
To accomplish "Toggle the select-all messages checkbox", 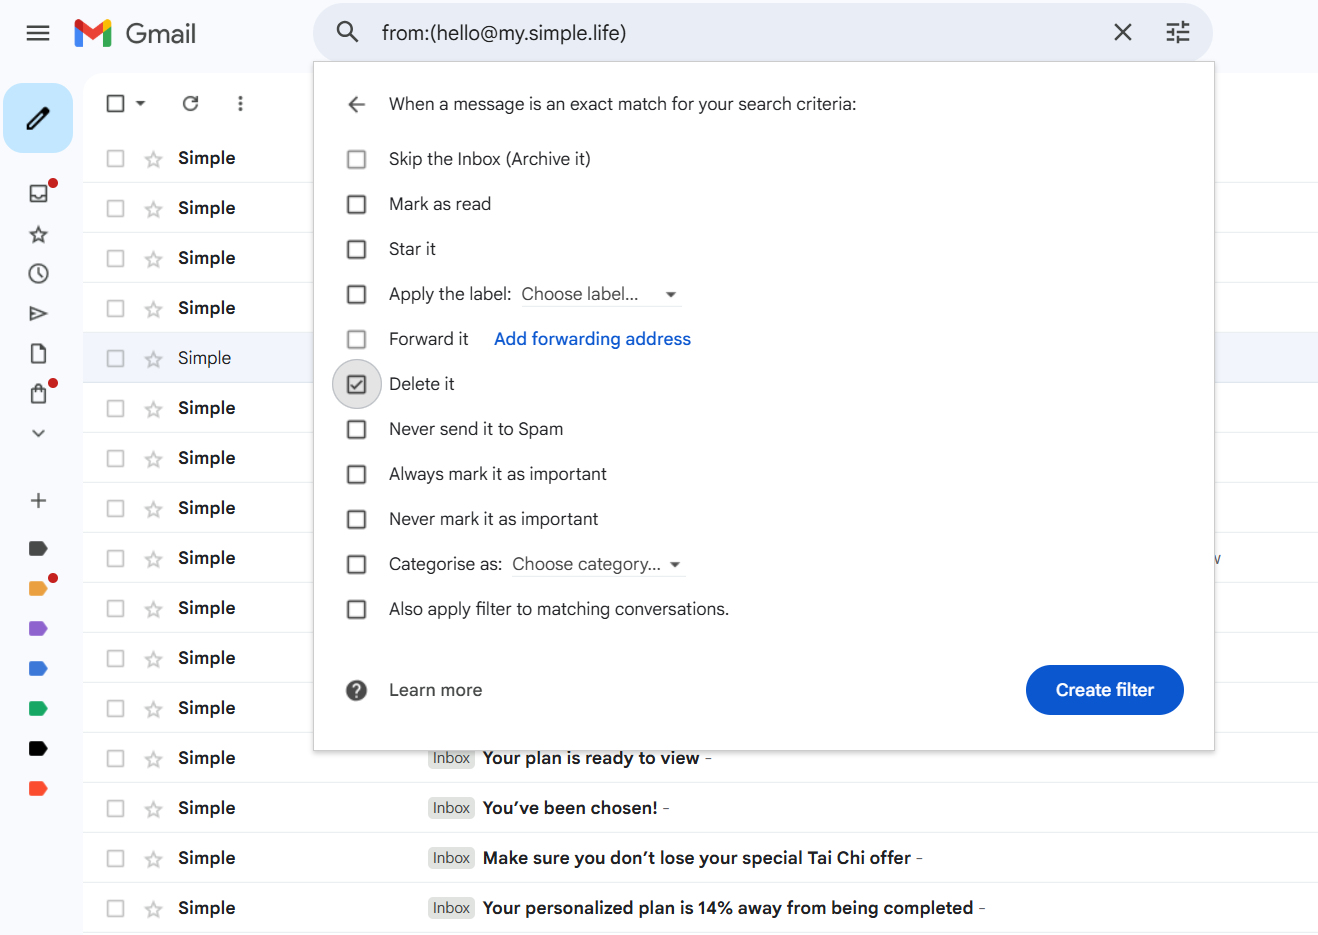I will pyautogui.click(x=115, y=103).
